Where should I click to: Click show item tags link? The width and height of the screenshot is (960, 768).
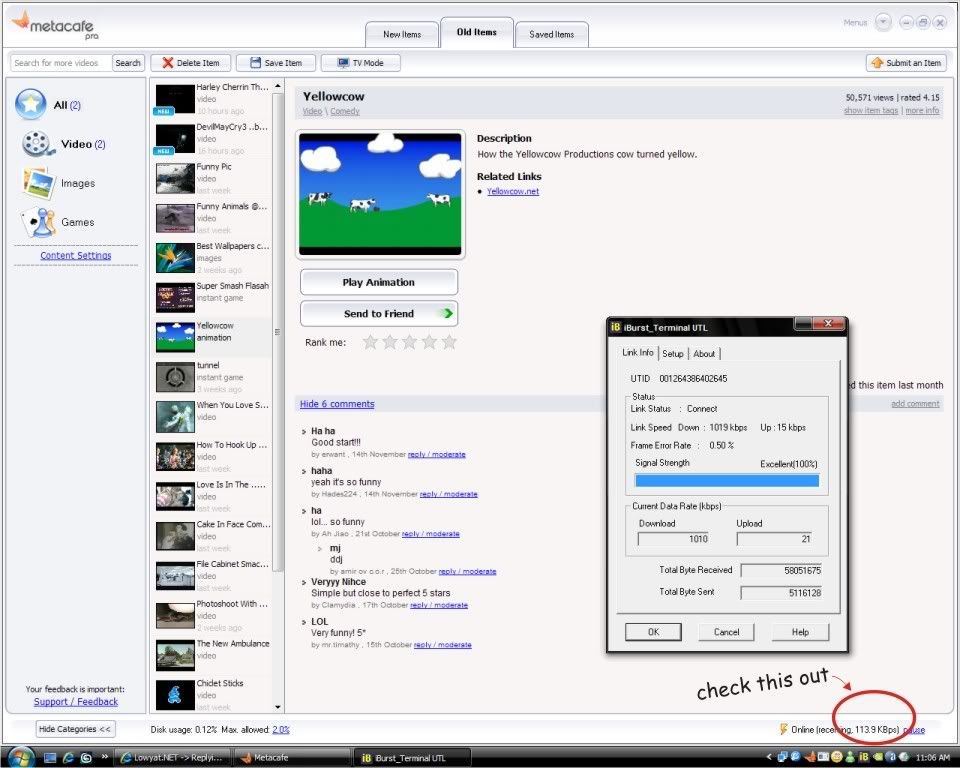(x=871, y=111)
